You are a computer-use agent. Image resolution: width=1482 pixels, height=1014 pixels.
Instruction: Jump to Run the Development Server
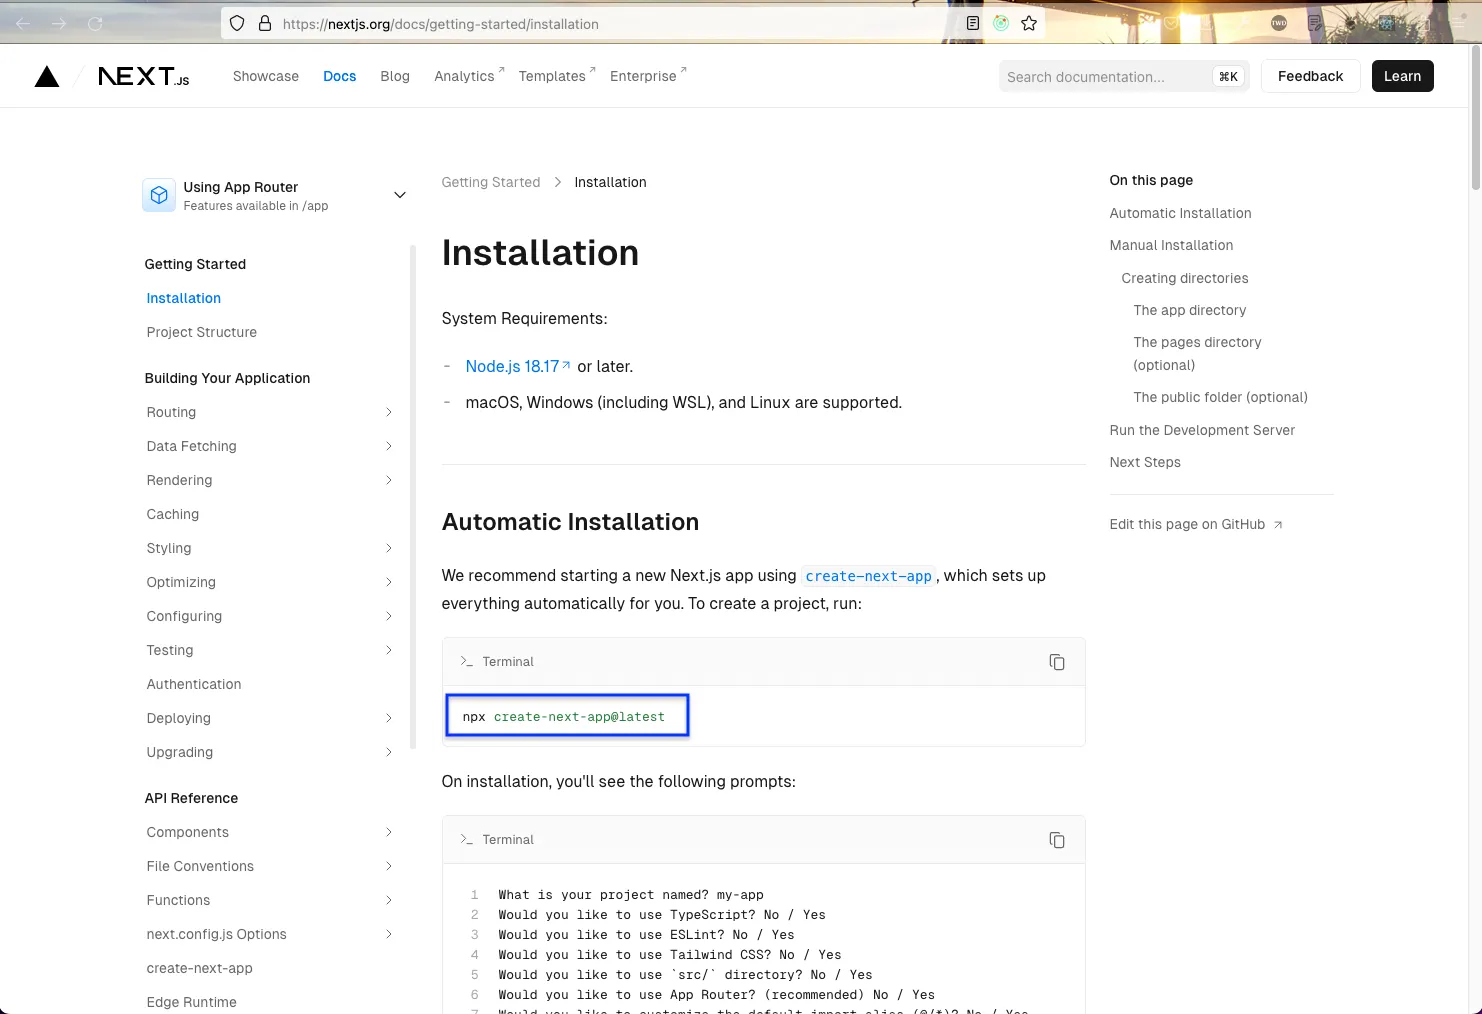pyautogui.click(x=1202, y=430)
